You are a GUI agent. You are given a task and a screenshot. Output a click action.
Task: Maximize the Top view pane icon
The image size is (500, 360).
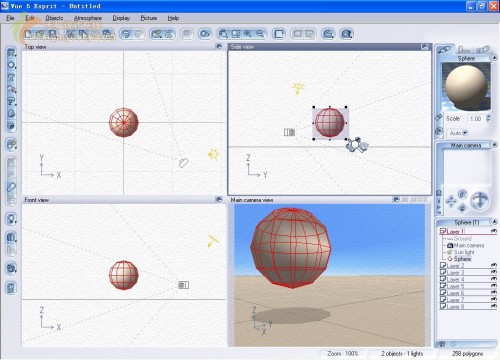pyautogui.click(x=219, y=46)
